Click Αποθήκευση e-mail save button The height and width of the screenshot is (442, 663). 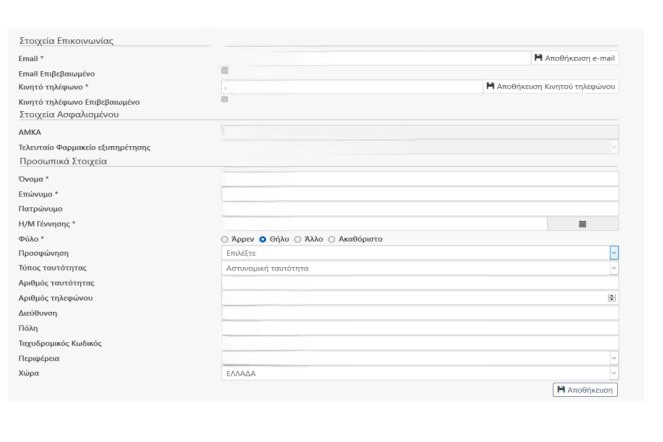click(575, 58)
